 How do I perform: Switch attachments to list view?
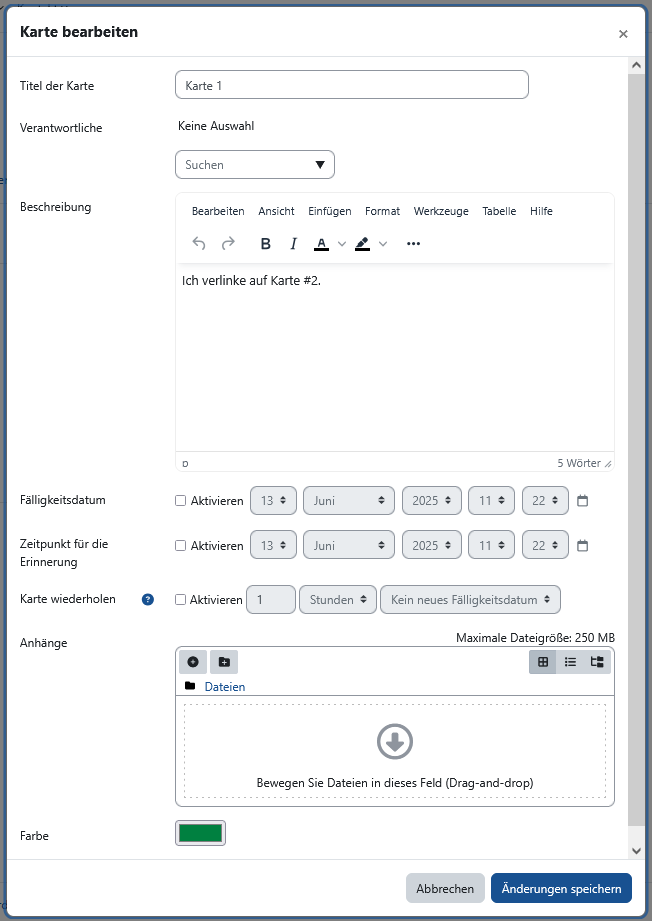tap(570, 662)
